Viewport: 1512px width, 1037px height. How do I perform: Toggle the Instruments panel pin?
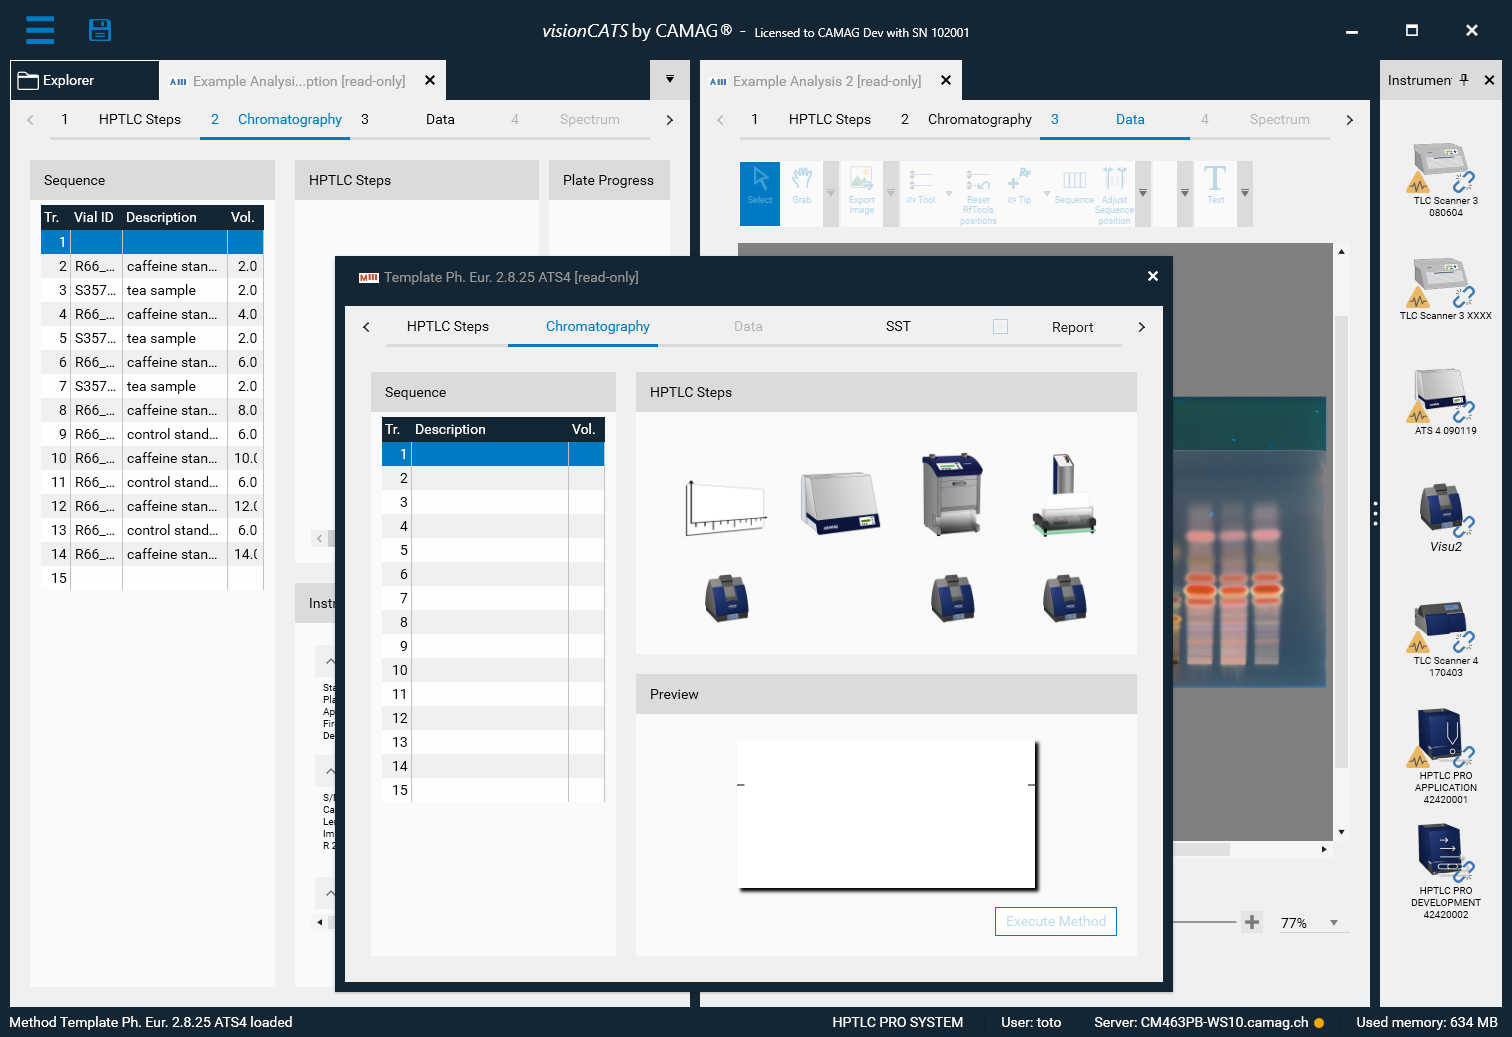(x=1464, y=80)
